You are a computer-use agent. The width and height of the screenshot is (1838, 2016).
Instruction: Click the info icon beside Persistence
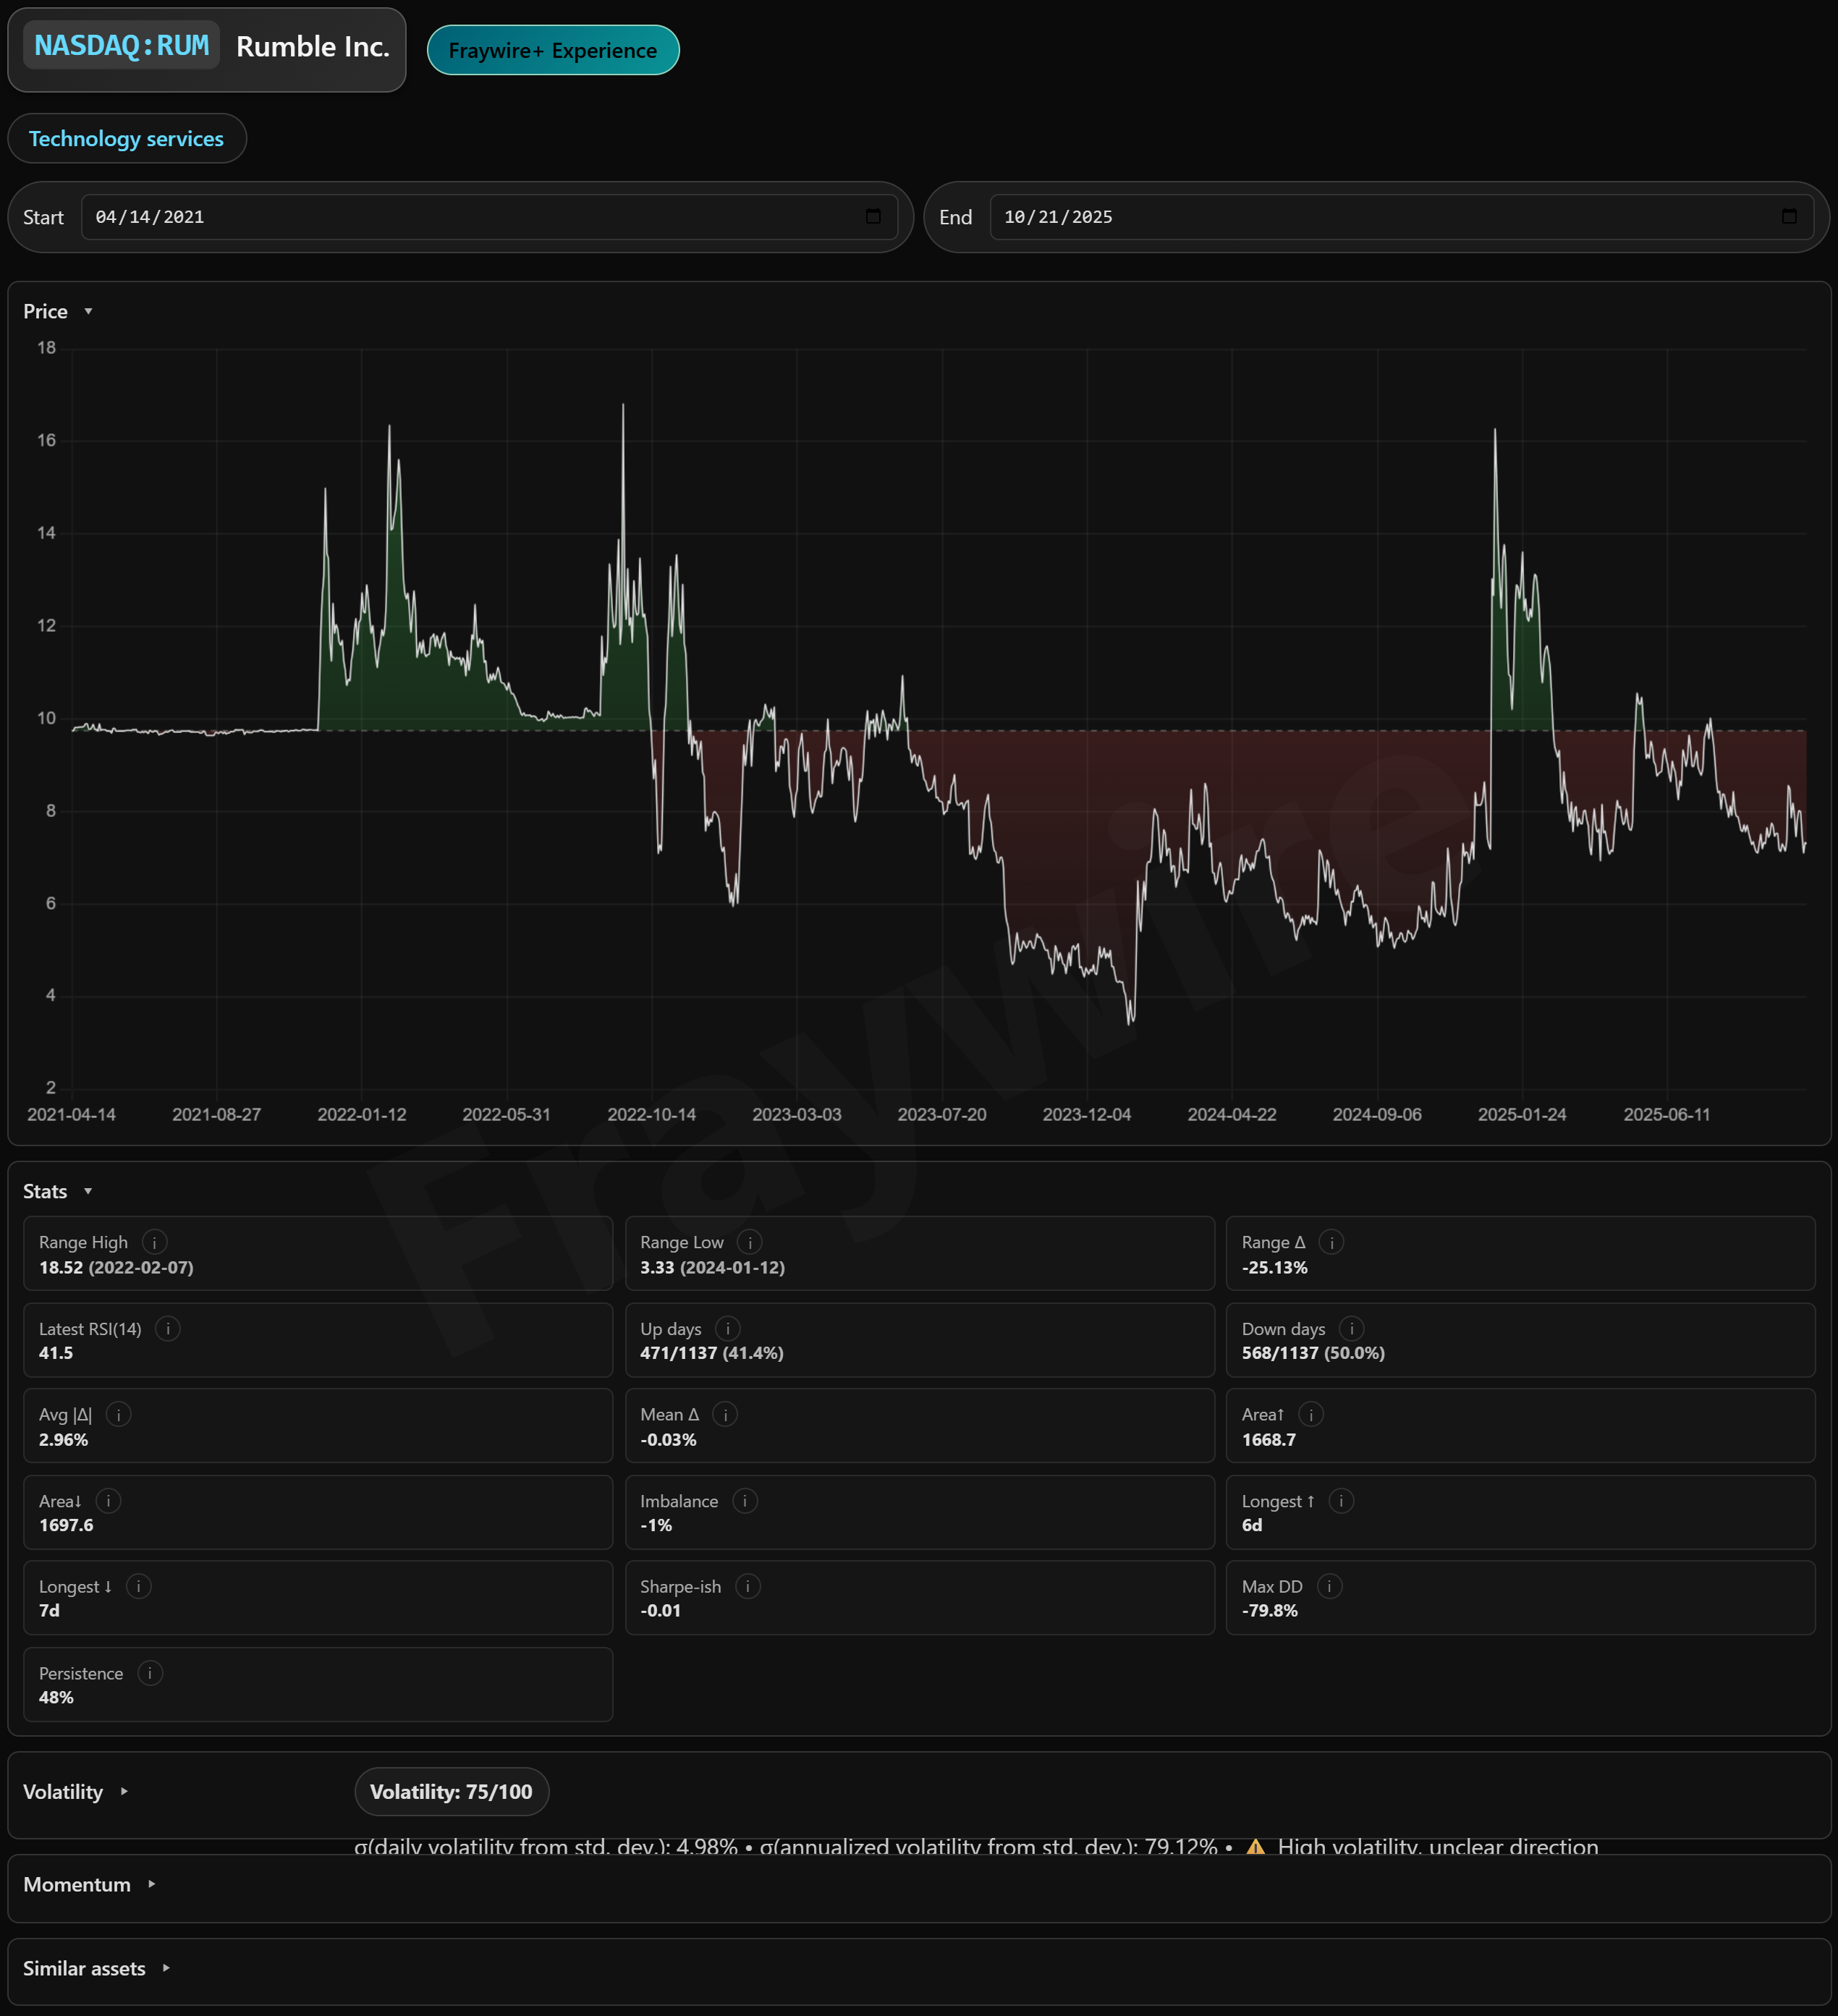[150, 1674]
